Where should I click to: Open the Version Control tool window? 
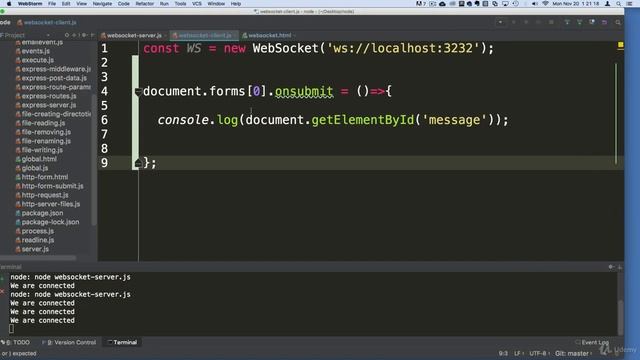click(70, 342)
